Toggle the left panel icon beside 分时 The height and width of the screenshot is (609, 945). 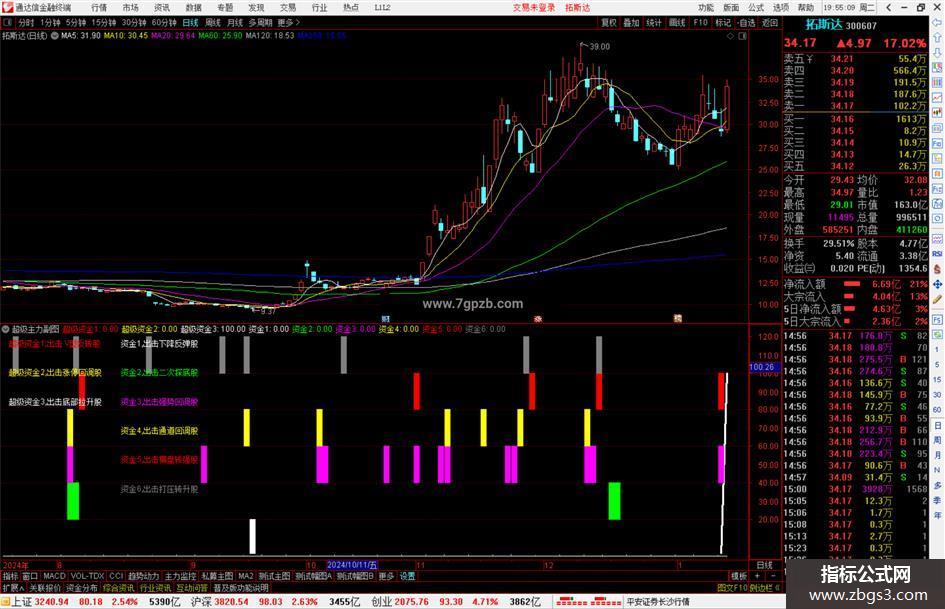(7, 22)
